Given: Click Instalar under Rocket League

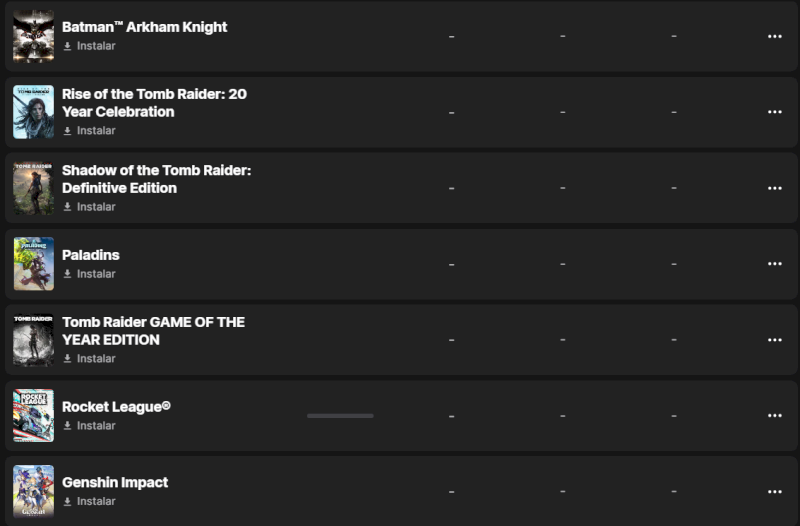Looking at the screenshot, I should (x=96, y=426).
